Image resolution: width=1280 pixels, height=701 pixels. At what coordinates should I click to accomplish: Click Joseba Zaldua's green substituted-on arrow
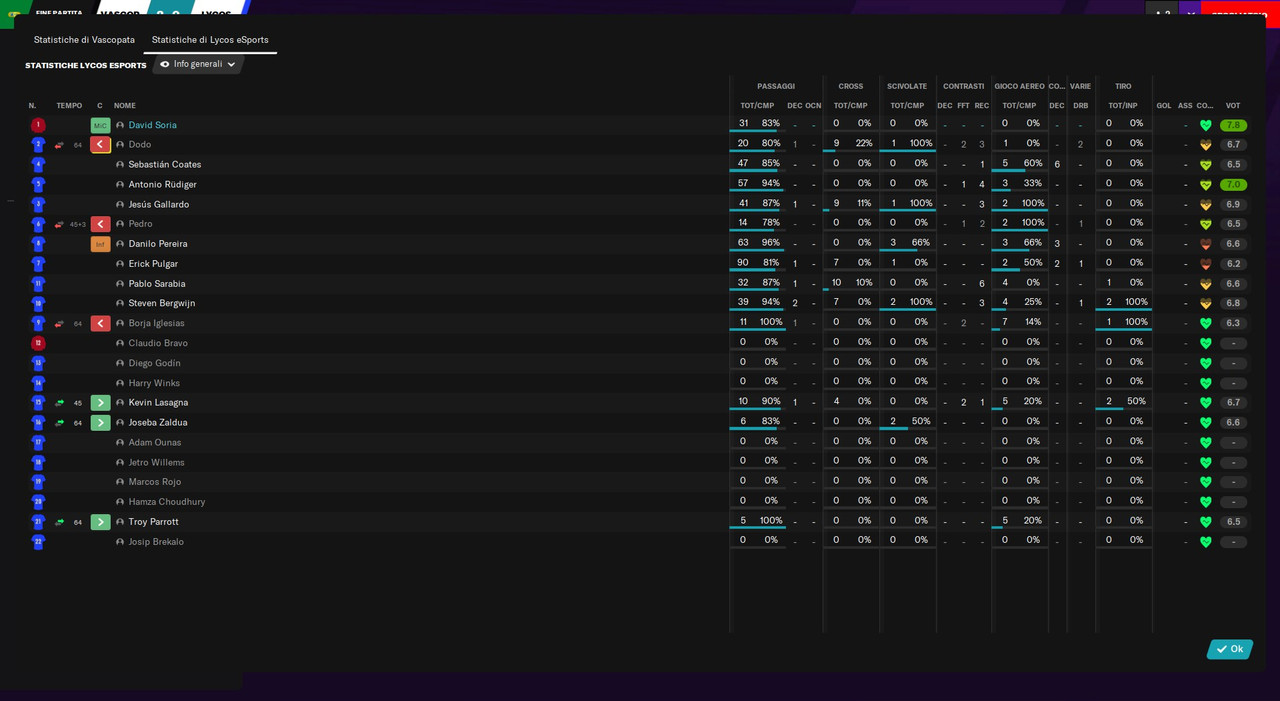point(100,422)
